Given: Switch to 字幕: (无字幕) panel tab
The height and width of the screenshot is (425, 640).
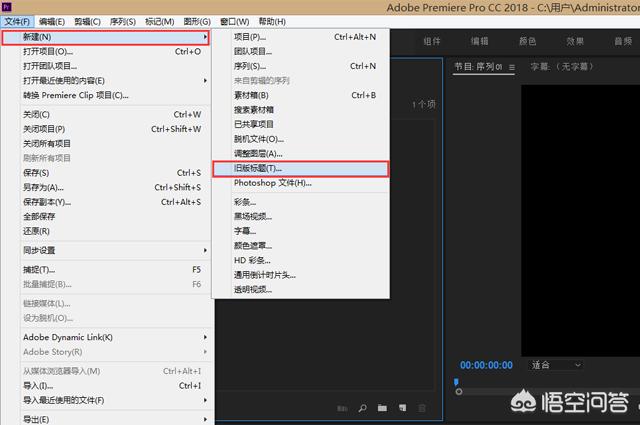Looking at the screenshot, I should click(x=562, y=67).
